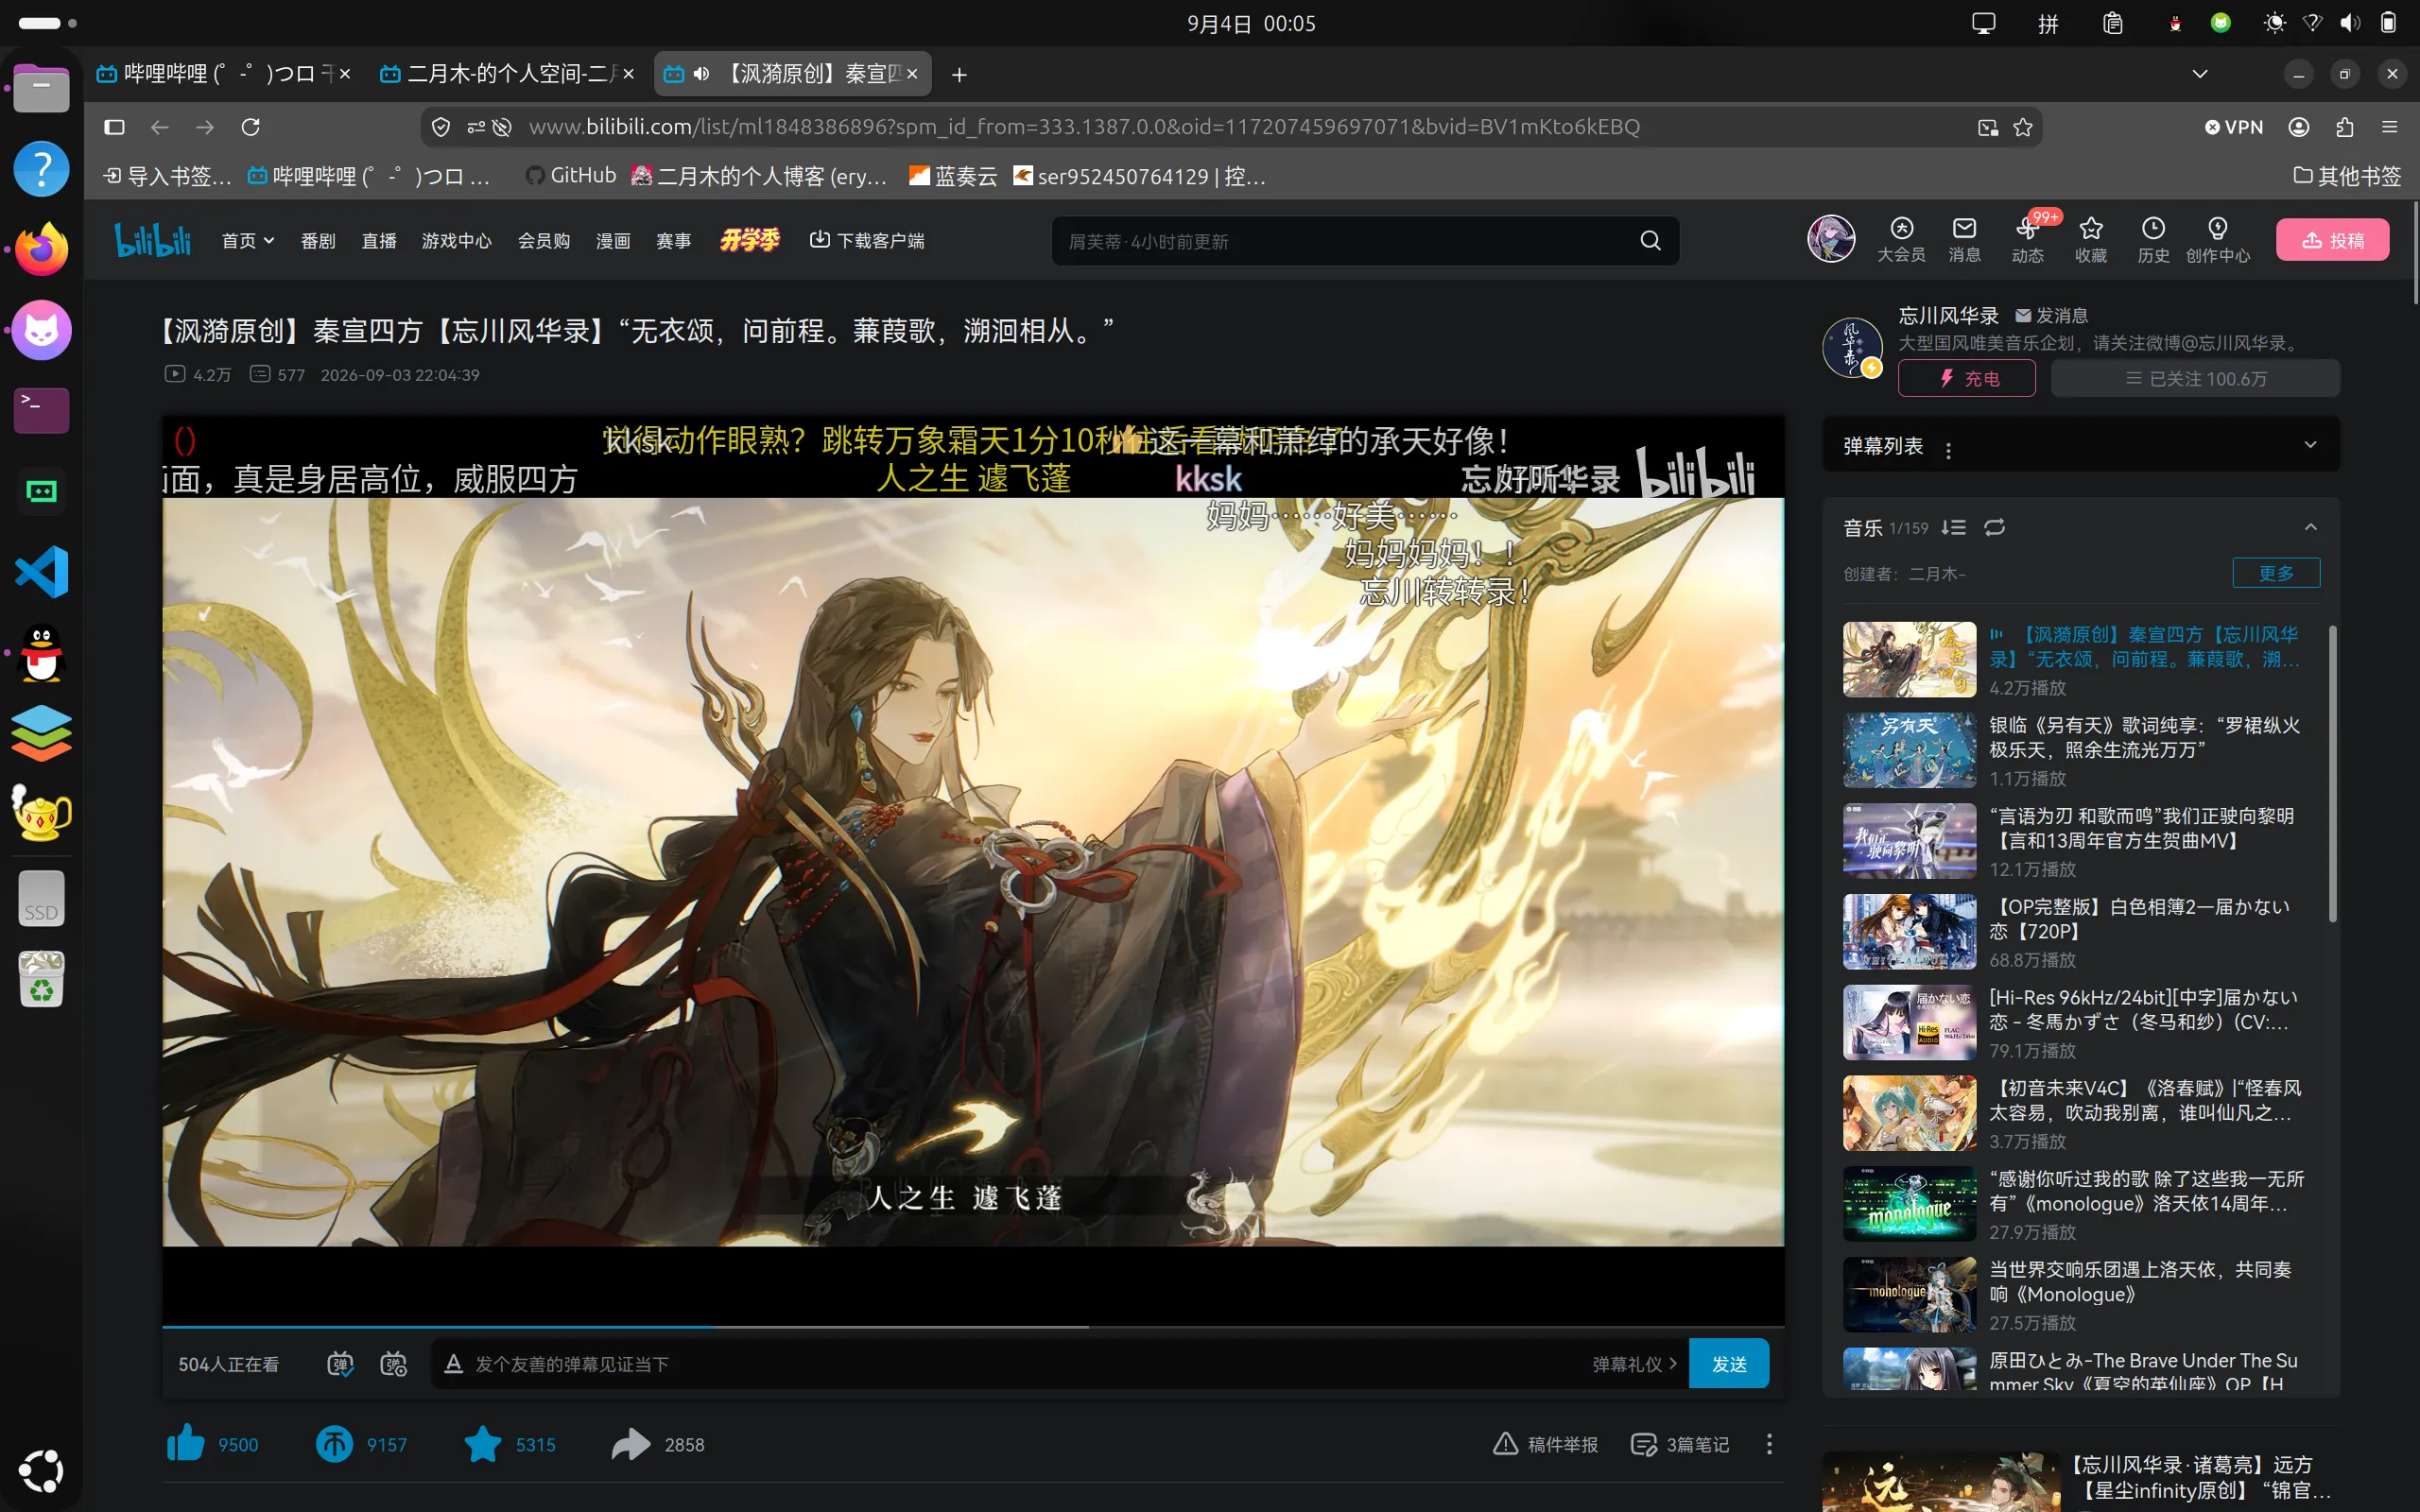Open the more options dots below video
2420x1512 pixels.
click(1769, 1444)
